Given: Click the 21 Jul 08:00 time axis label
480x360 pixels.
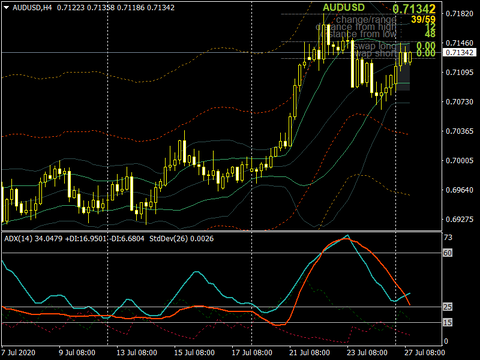Looking at the screenshot, I should (310, 353).
